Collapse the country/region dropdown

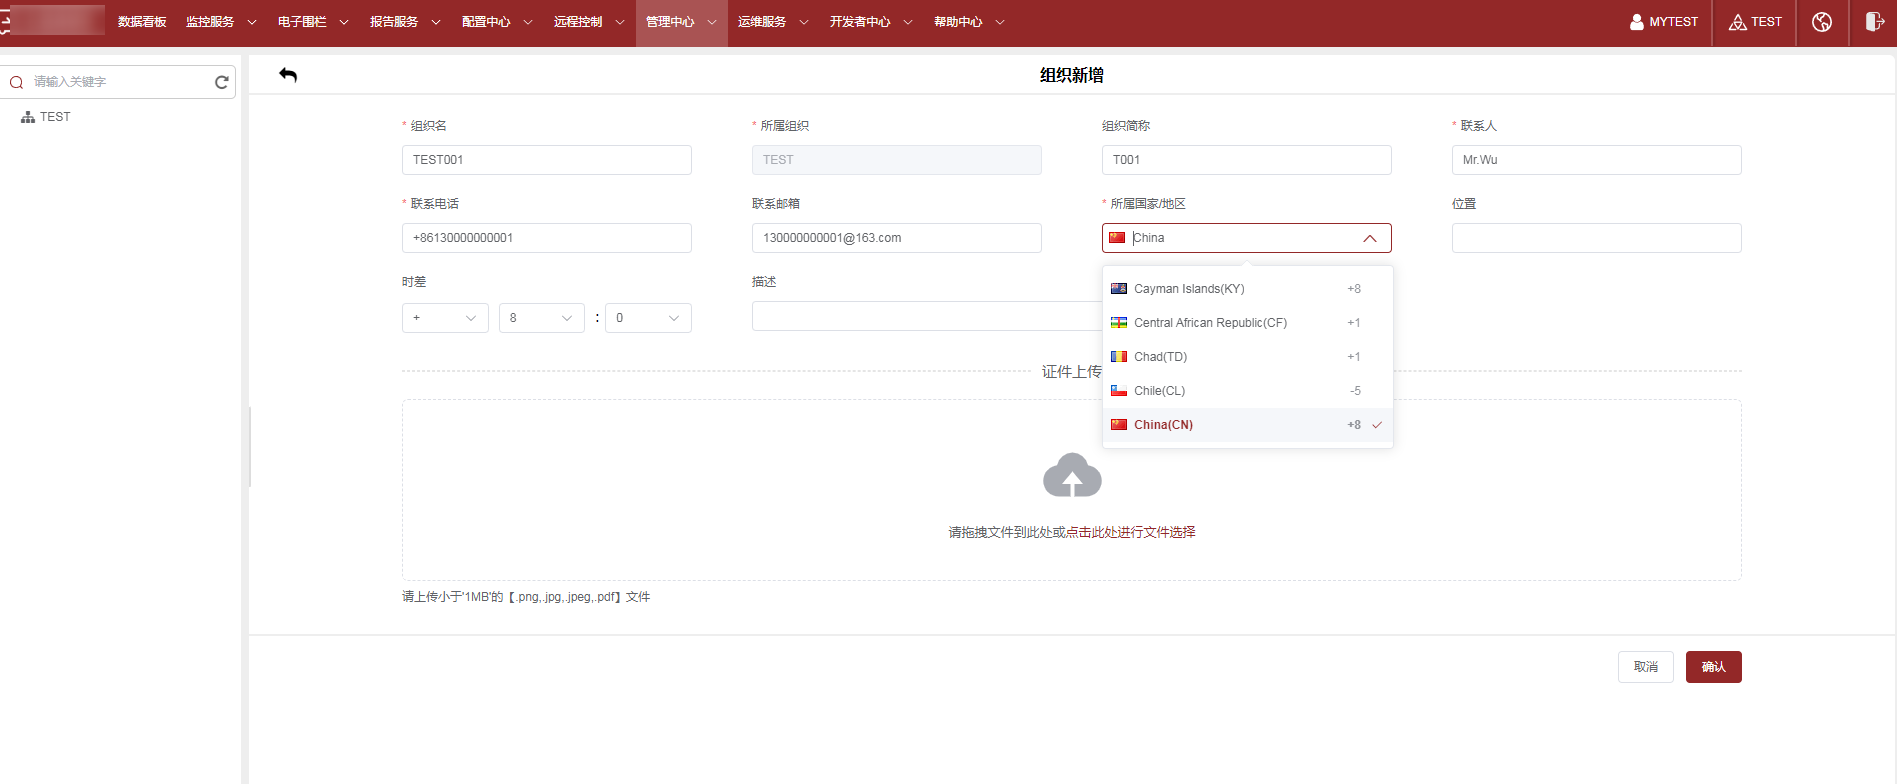coord(1369,238)
